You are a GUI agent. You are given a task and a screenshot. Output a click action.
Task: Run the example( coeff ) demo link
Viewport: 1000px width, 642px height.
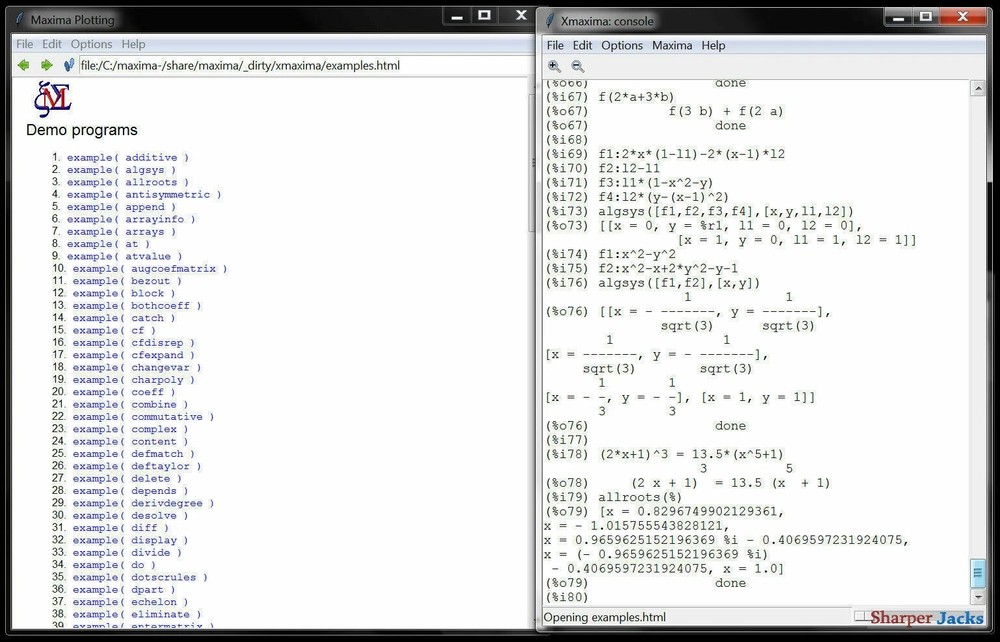(124, 391)
